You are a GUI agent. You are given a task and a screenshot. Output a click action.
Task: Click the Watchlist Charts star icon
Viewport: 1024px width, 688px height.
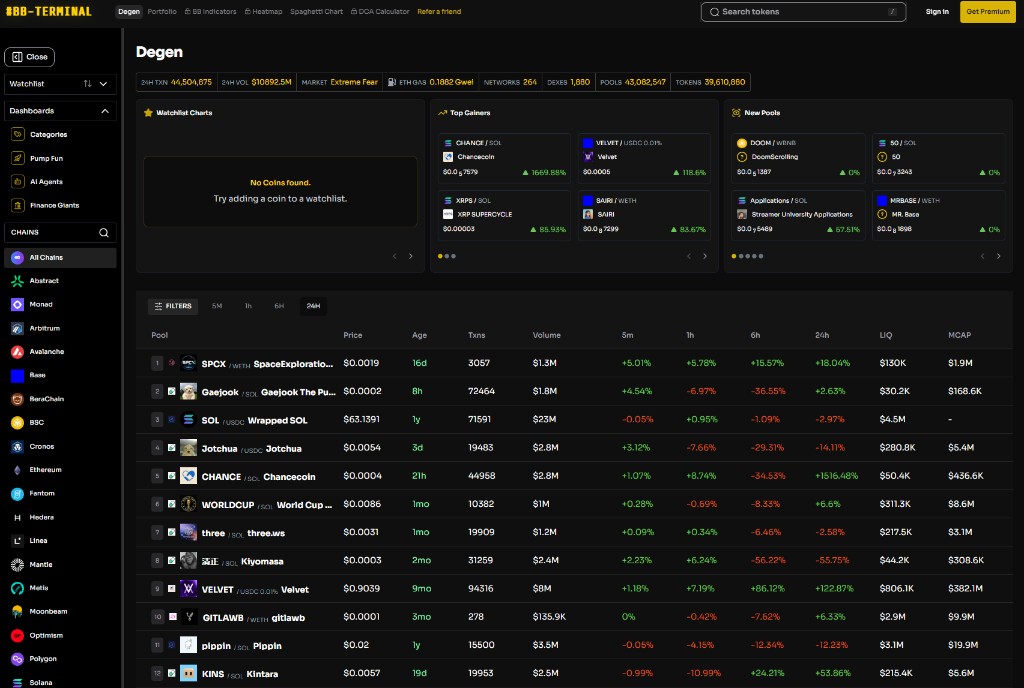tap(148, 112)
